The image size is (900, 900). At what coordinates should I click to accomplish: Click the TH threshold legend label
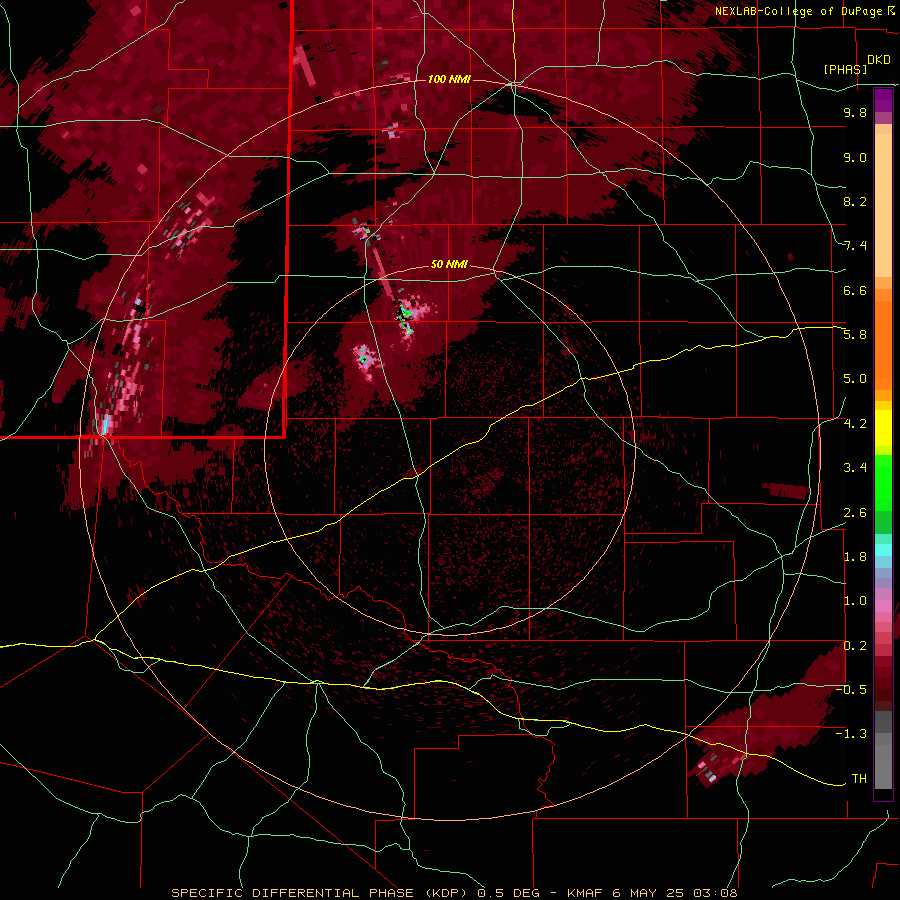859,779
